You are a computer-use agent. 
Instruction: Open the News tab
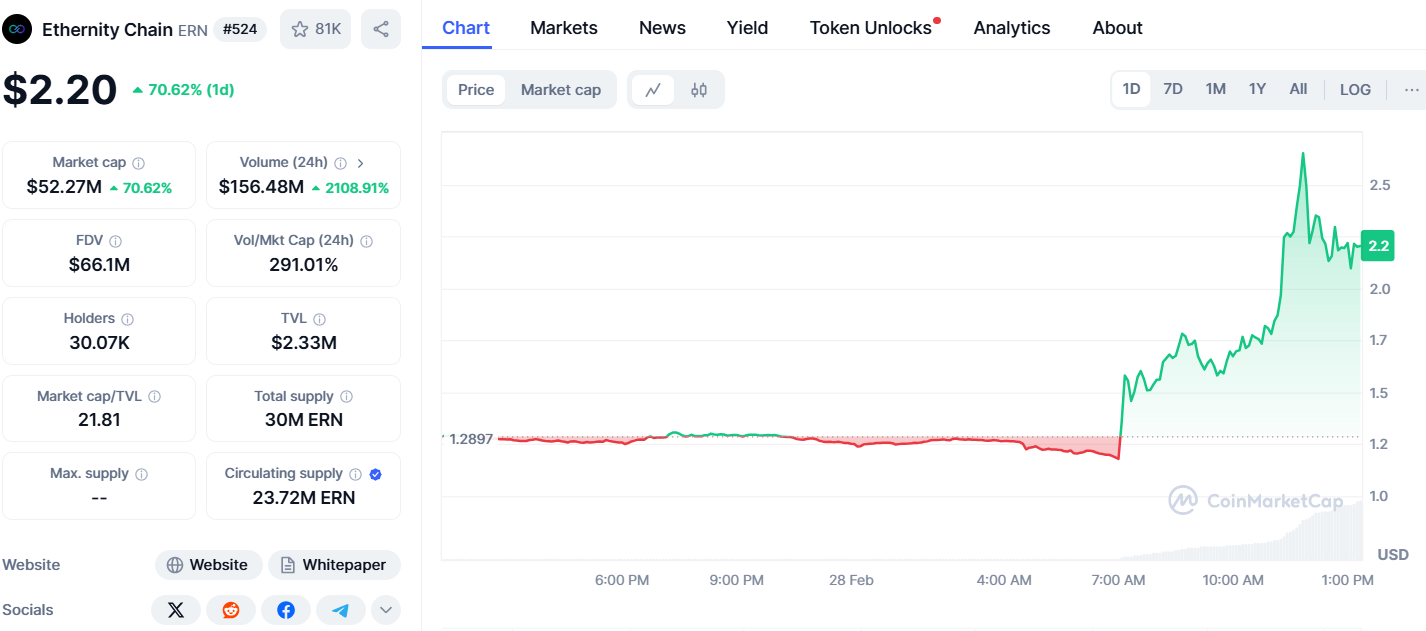click(x=662, y=28)
